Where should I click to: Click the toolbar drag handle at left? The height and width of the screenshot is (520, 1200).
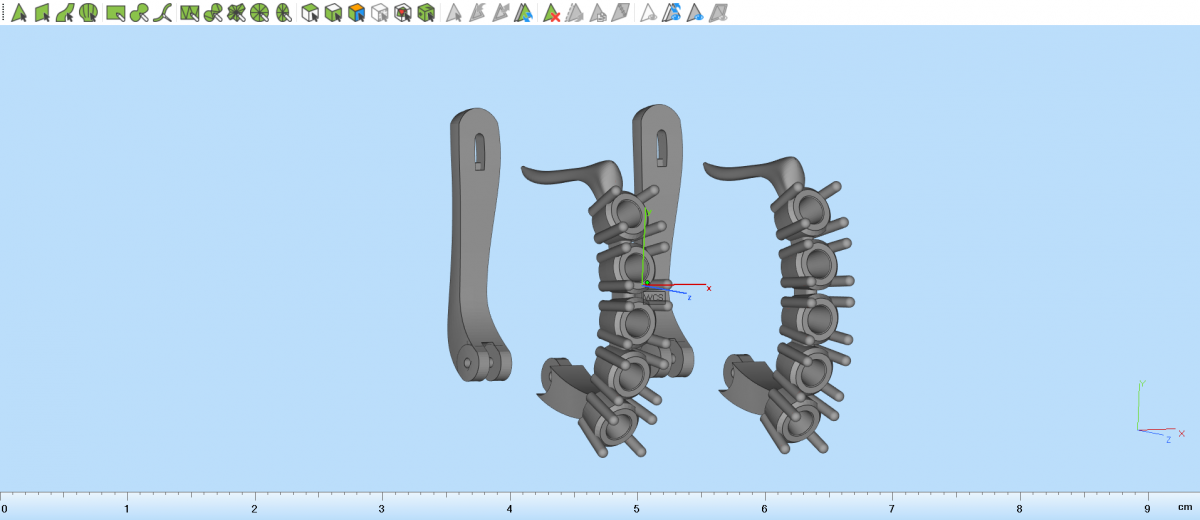(3, 13)
